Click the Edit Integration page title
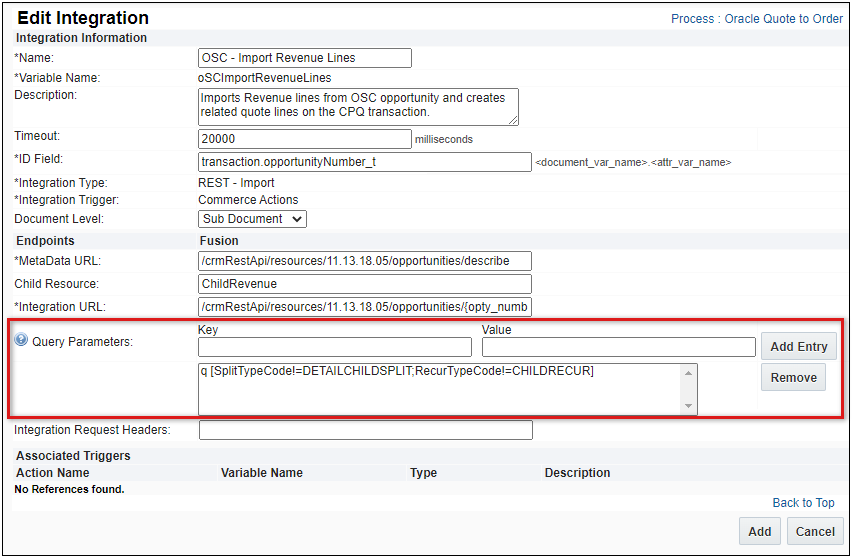852x558 pixels. pos(83,18)
